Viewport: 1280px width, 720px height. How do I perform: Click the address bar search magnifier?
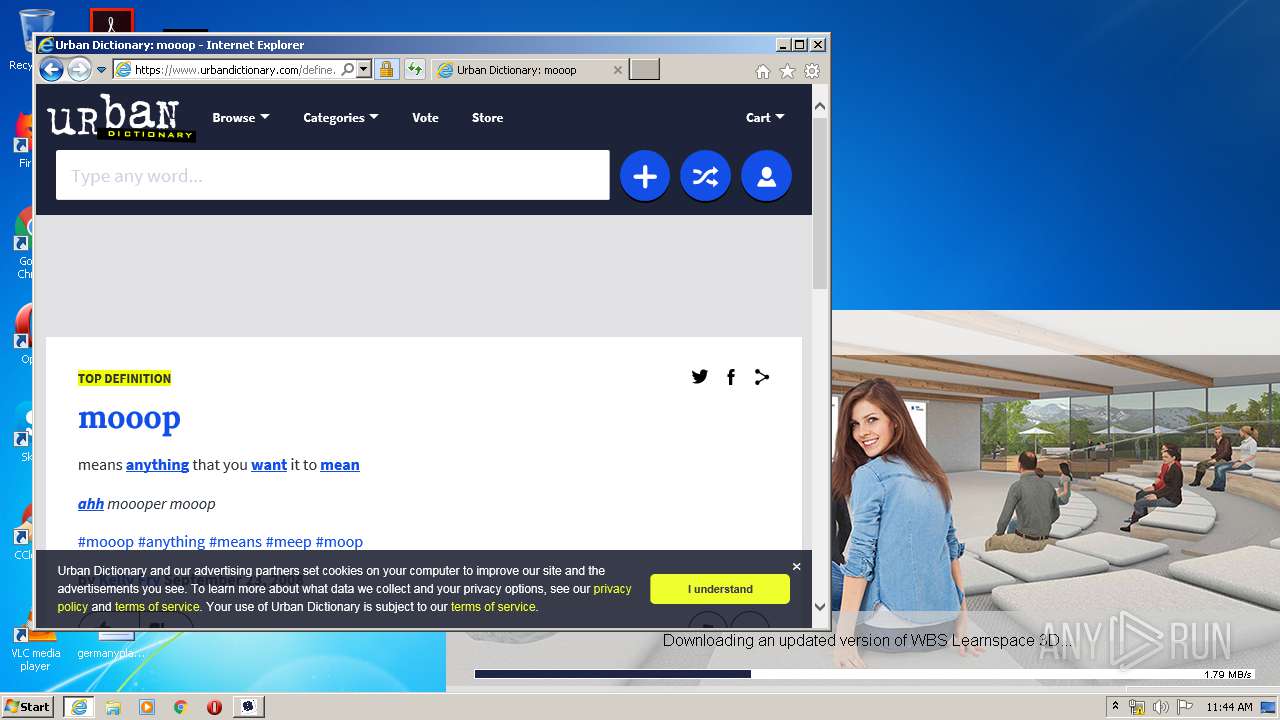(347, 70)
